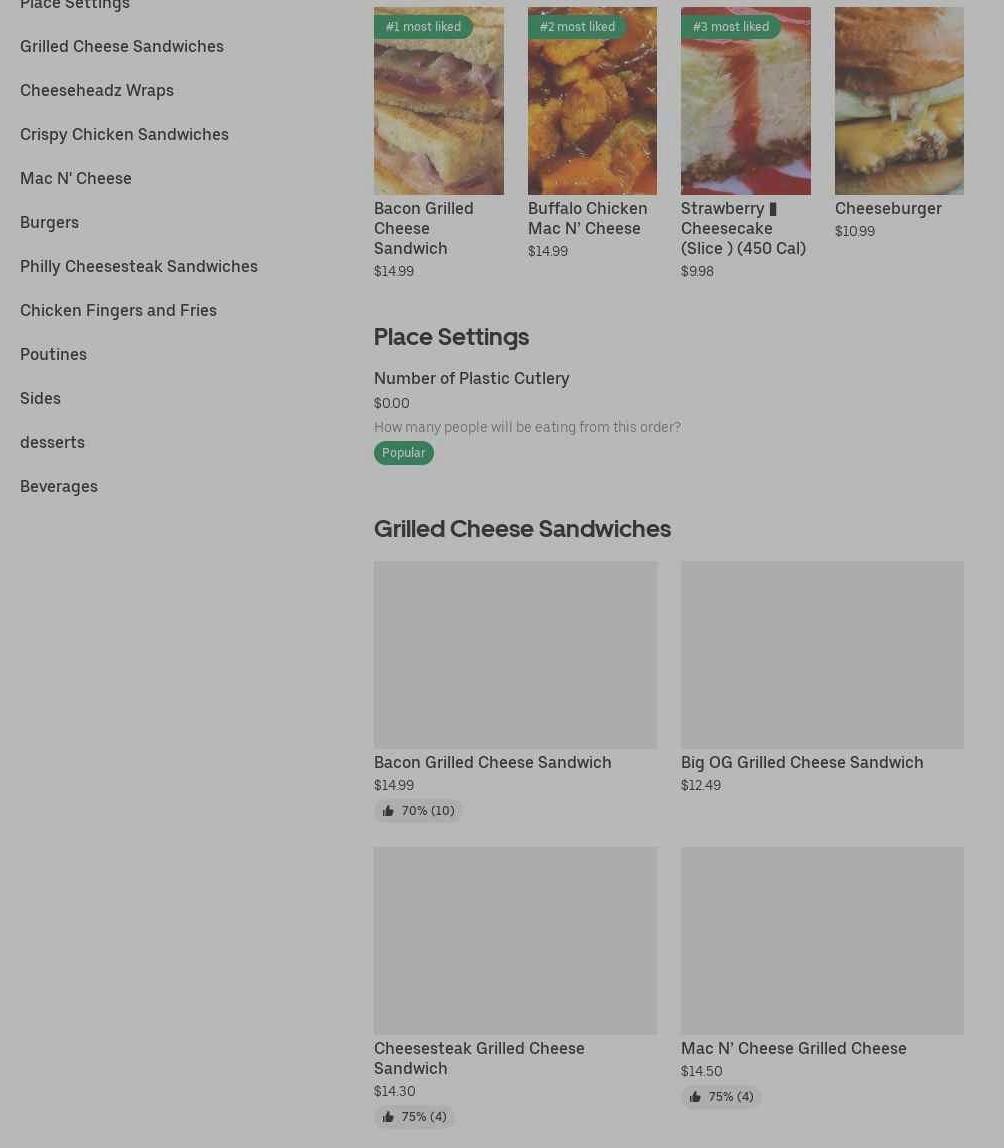
Task: Open the #1 most liked sandwich photo
Action: point(439,101)
